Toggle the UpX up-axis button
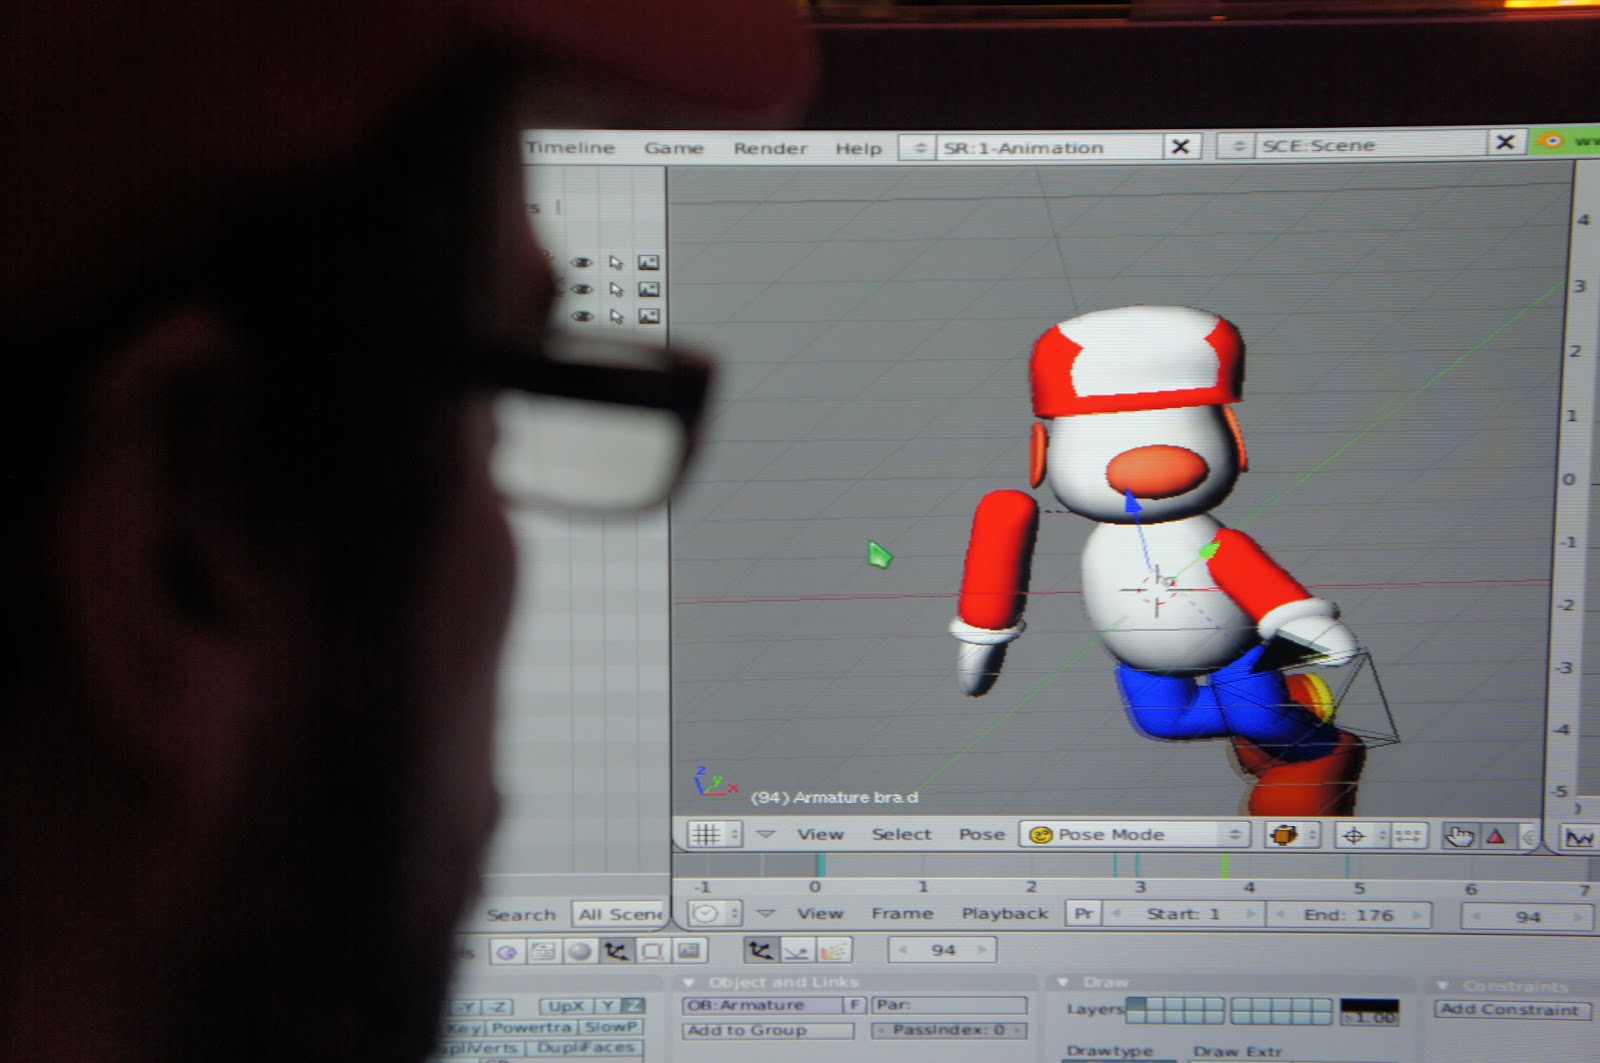 pyautogui.click(x=566, y=1006)
